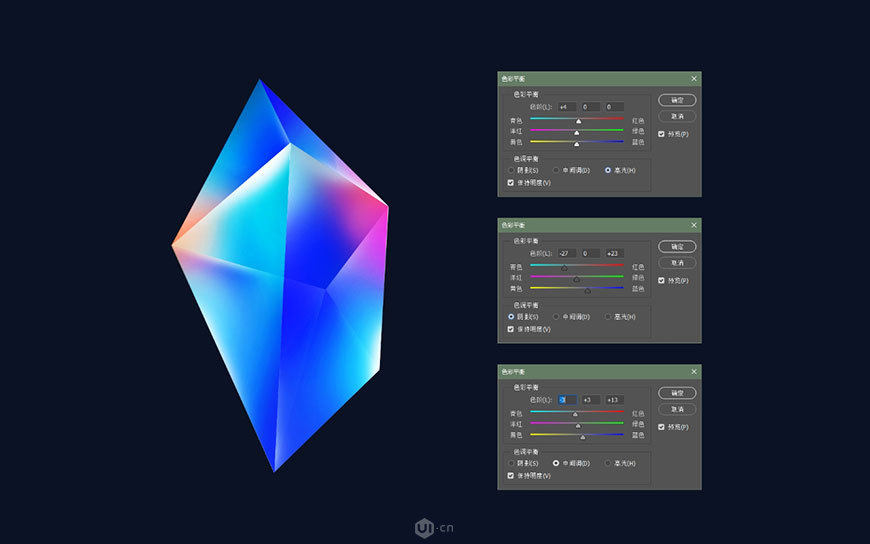Select 中间调 radio in the +4 dialog
Viewport: 870px width, 544px height.
(x=556, y=170)
